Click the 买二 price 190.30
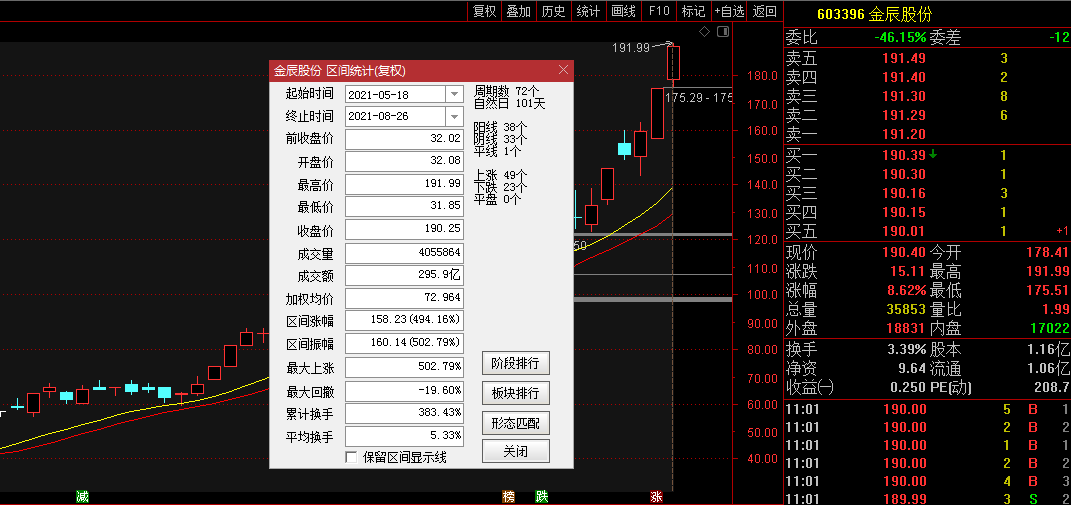The height and width of the screenshot is (505, 1071). pos(904,174)
